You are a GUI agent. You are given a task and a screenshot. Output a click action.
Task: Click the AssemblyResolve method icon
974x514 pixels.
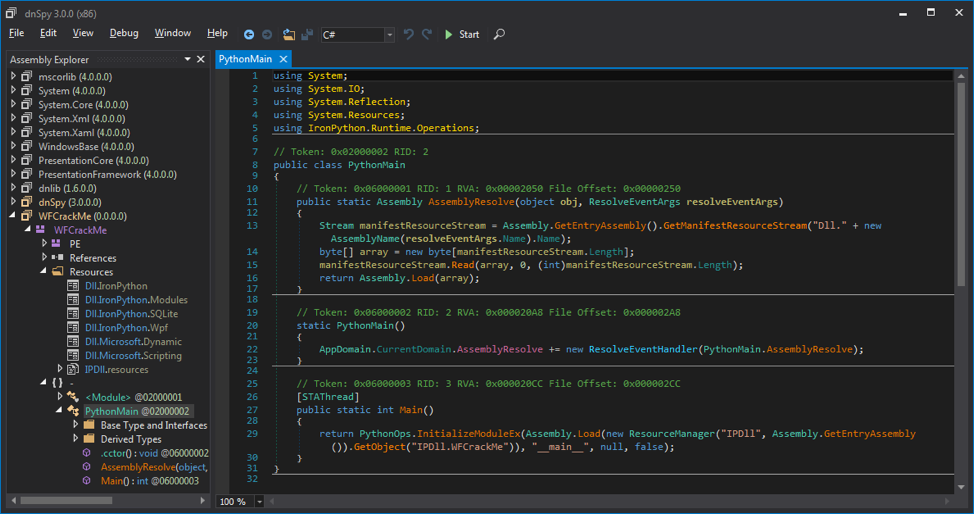[88, 467]
